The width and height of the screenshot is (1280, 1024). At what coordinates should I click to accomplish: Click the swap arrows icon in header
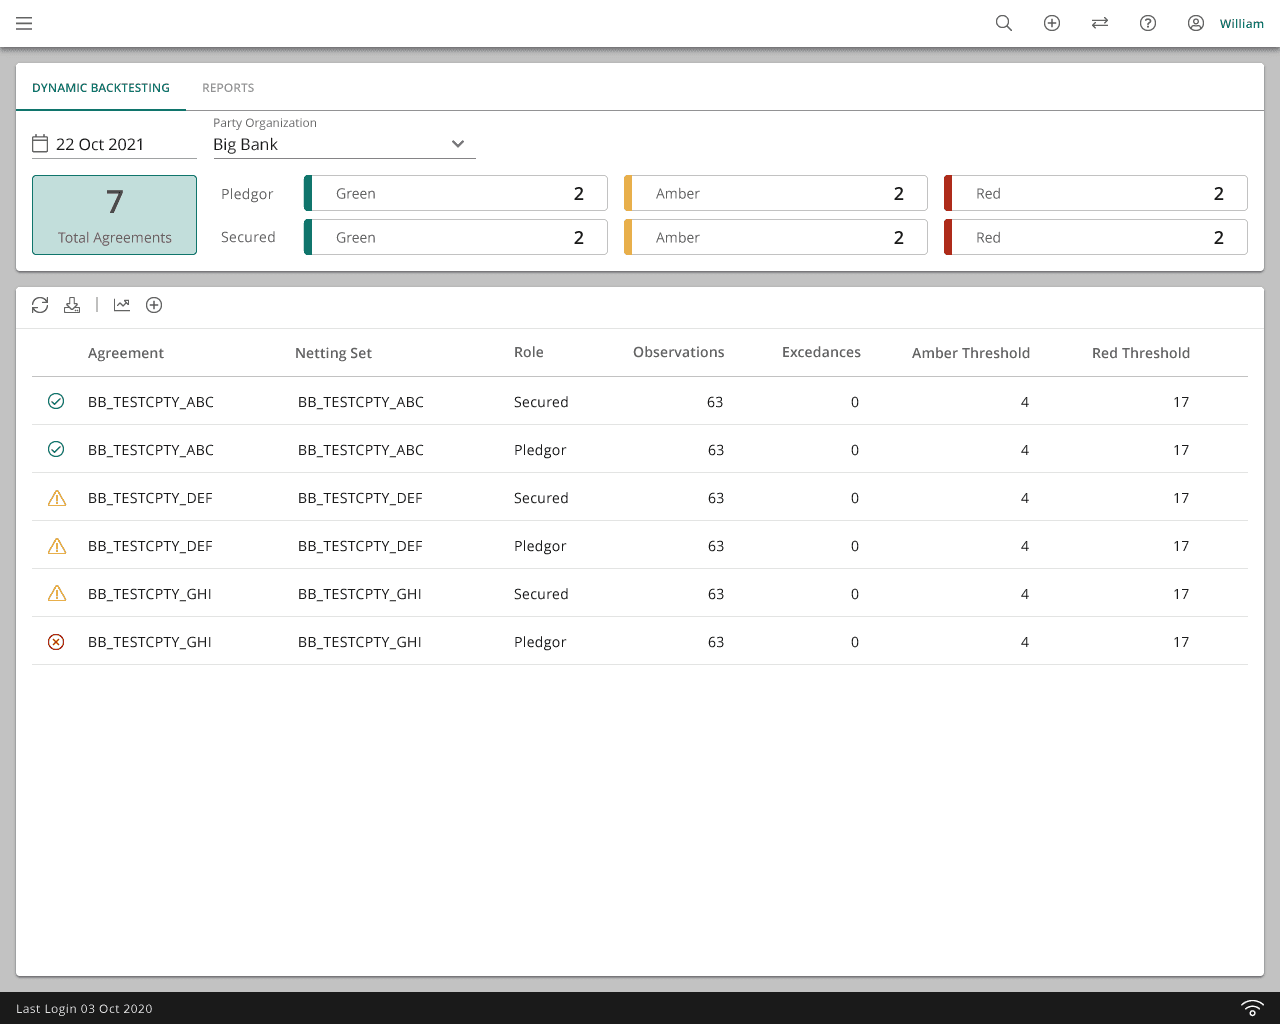click(1100, 23)
